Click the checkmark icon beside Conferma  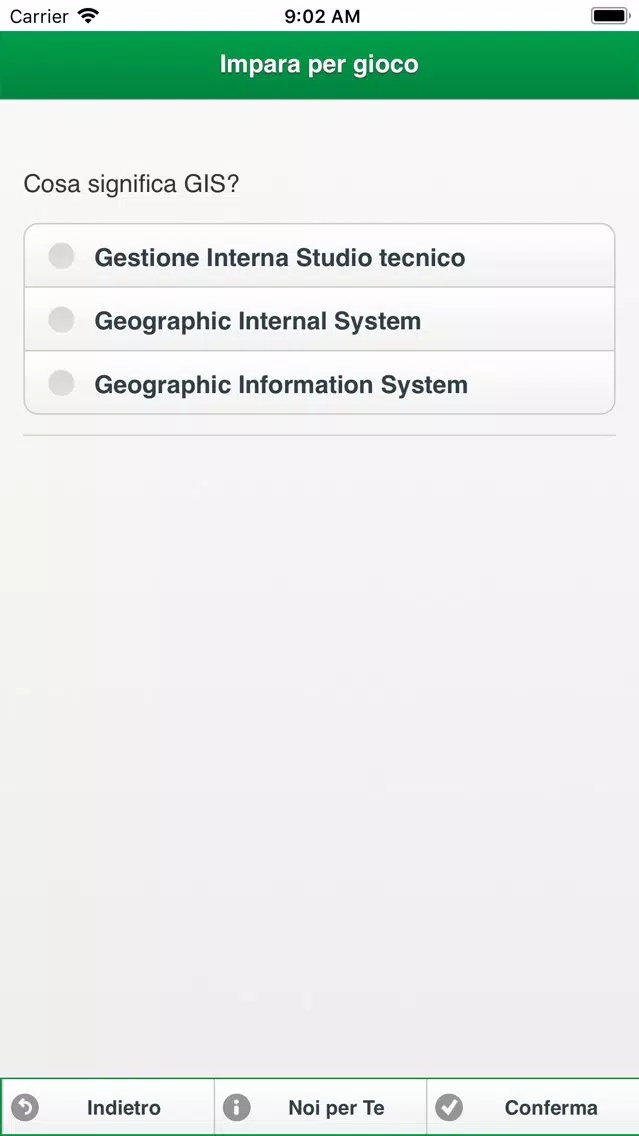449,1107
